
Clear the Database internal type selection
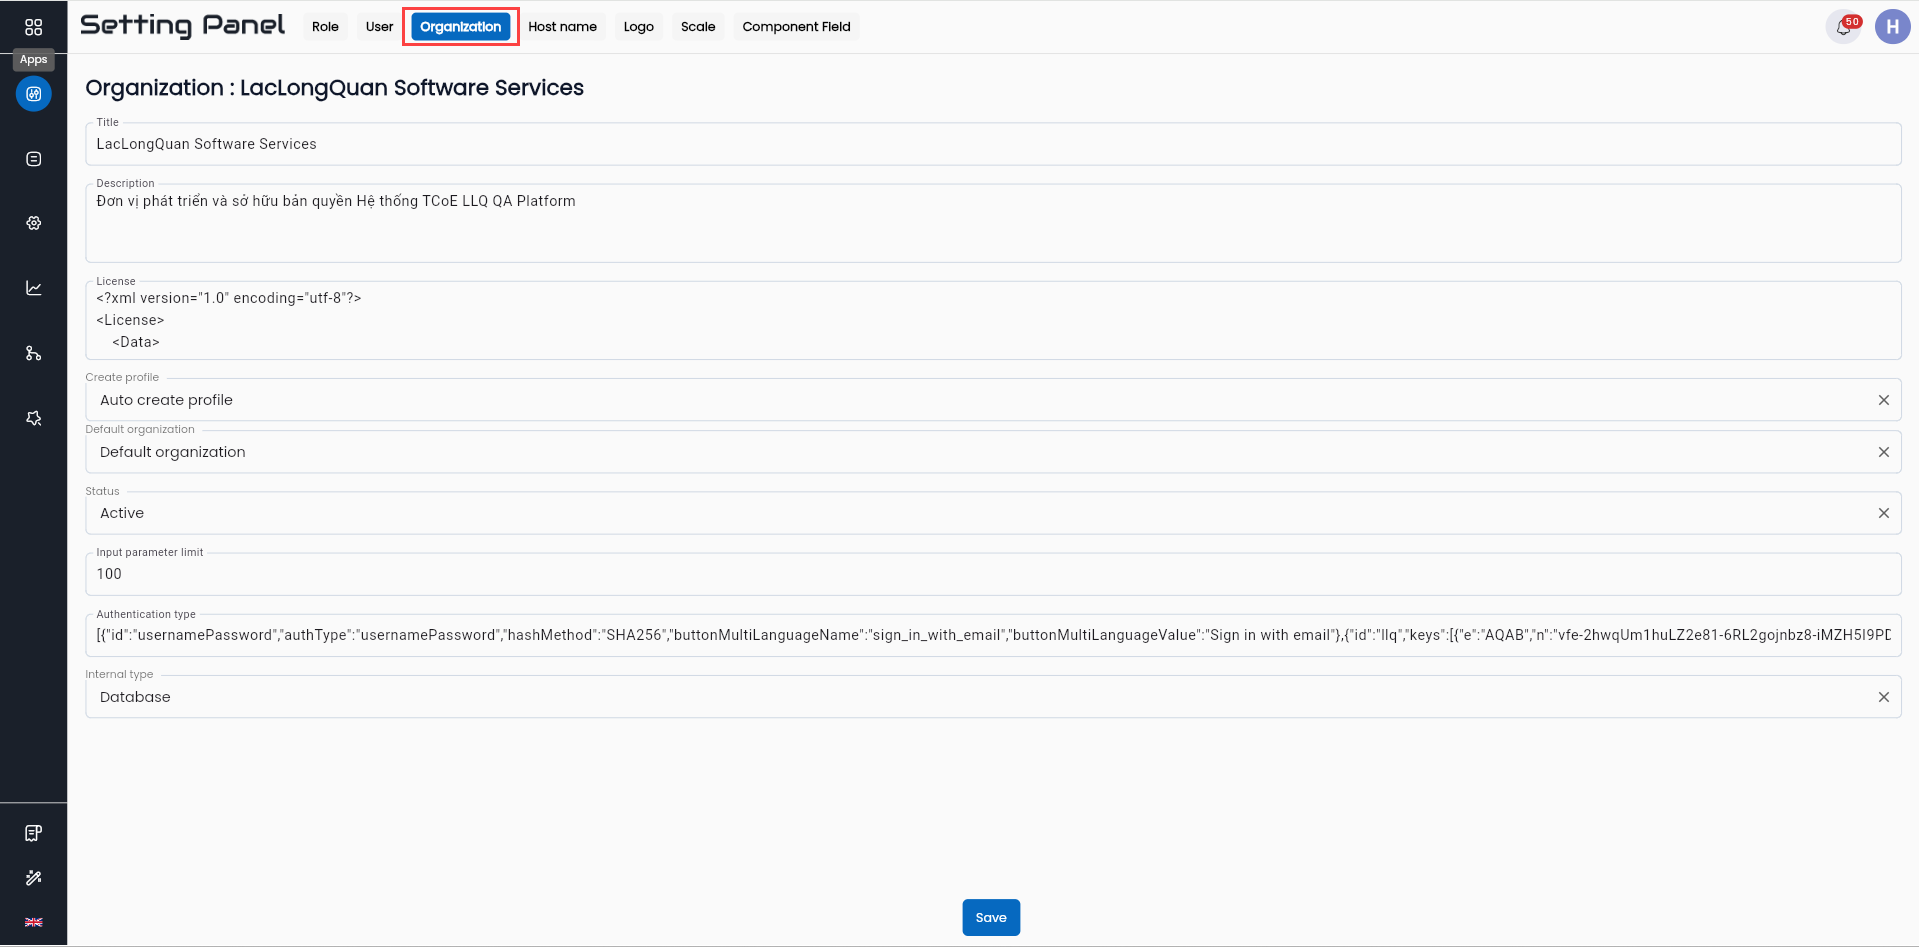1883,697
